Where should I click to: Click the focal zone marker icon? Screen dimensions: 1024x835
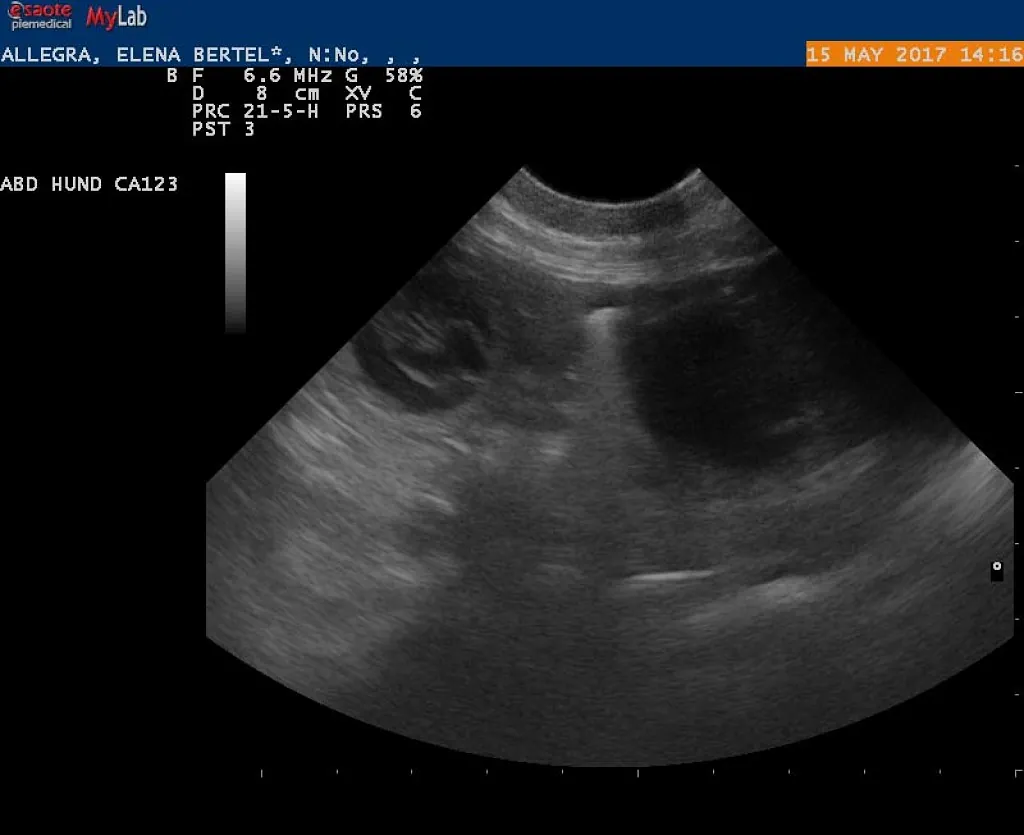(996, 570)
